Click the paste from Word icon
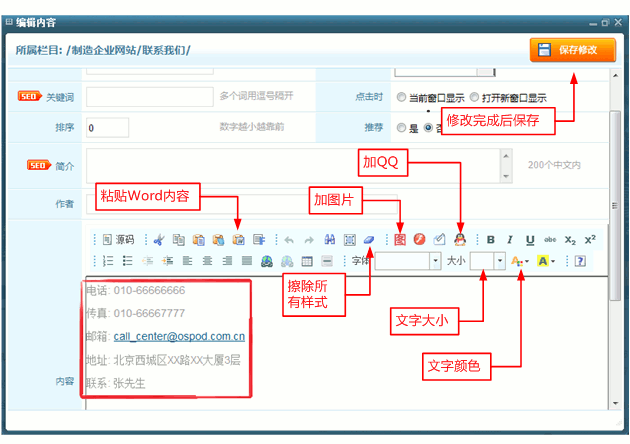Image resolution: width=630 pixels, height=444 pixels. [238, 240]
